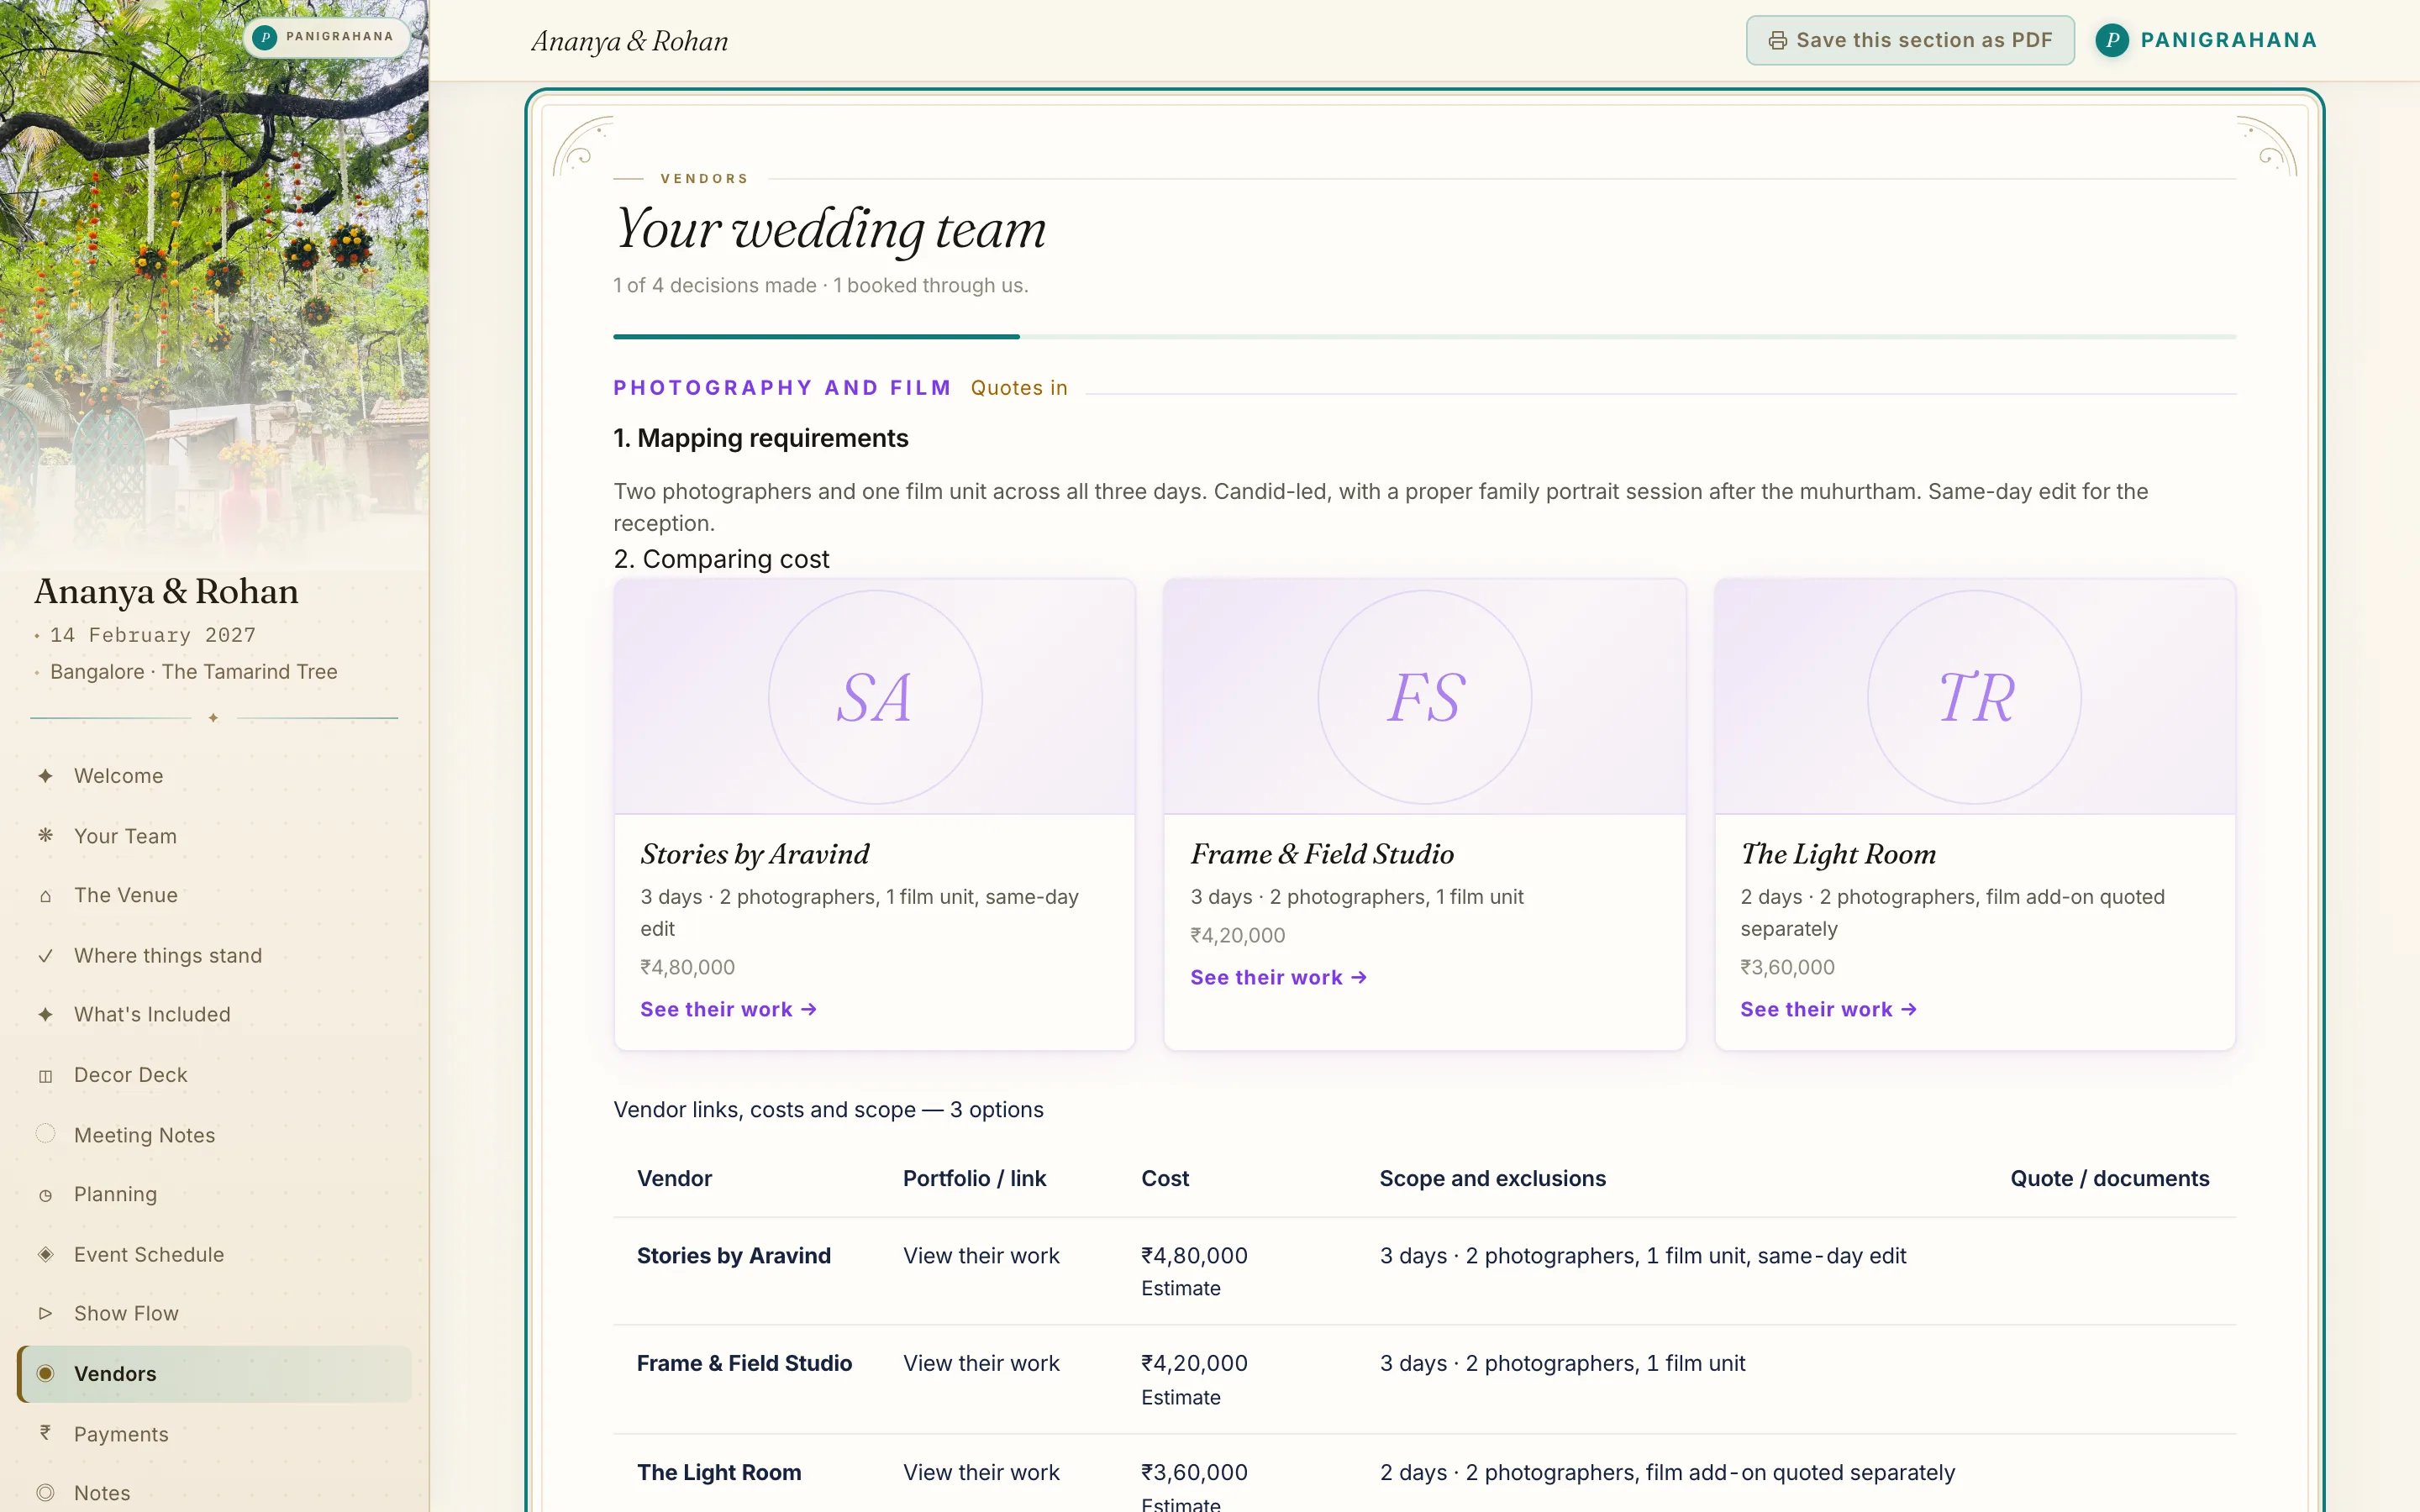Click the star icon beside What's Included

[x=45, y=1015]
